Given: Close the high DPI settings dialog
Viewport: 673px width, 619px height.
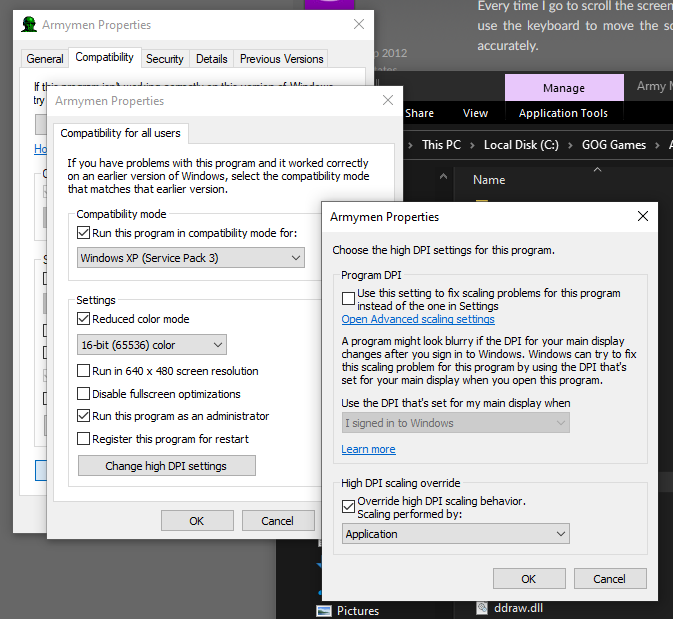Looking at the screenshot, I should pyautogui.click(x=643, y=216).
